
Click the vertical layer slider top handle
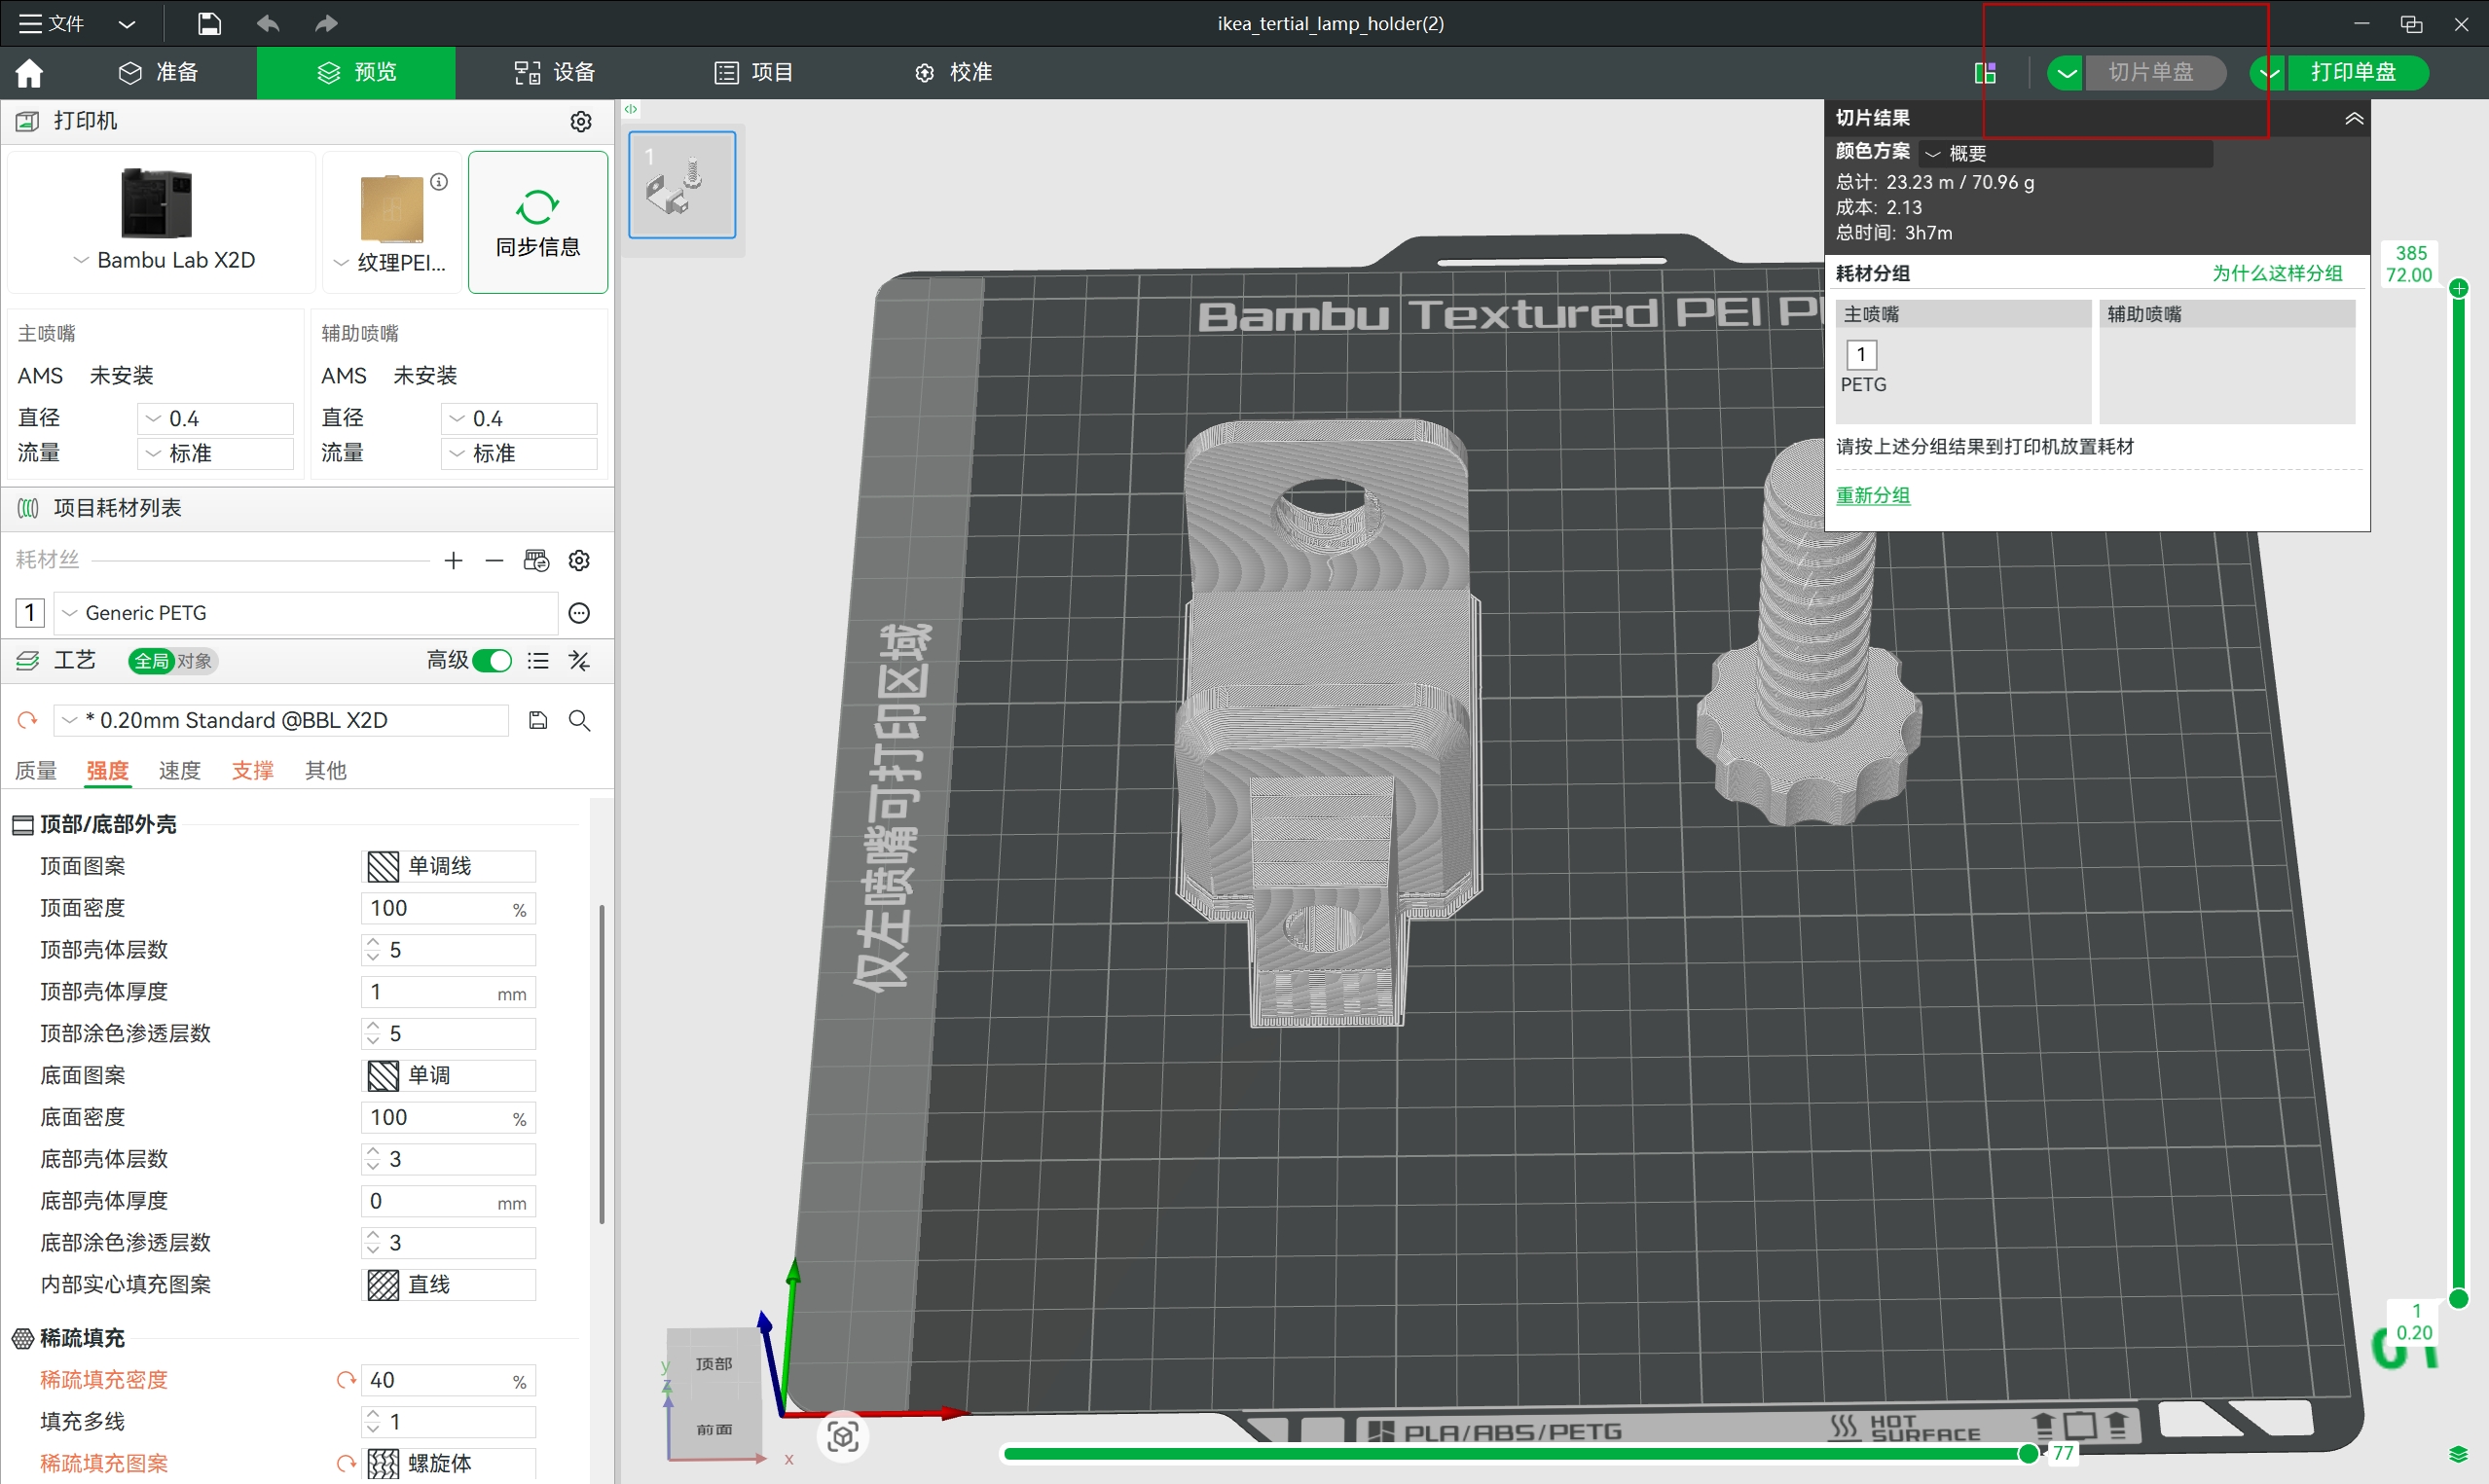2459,289
